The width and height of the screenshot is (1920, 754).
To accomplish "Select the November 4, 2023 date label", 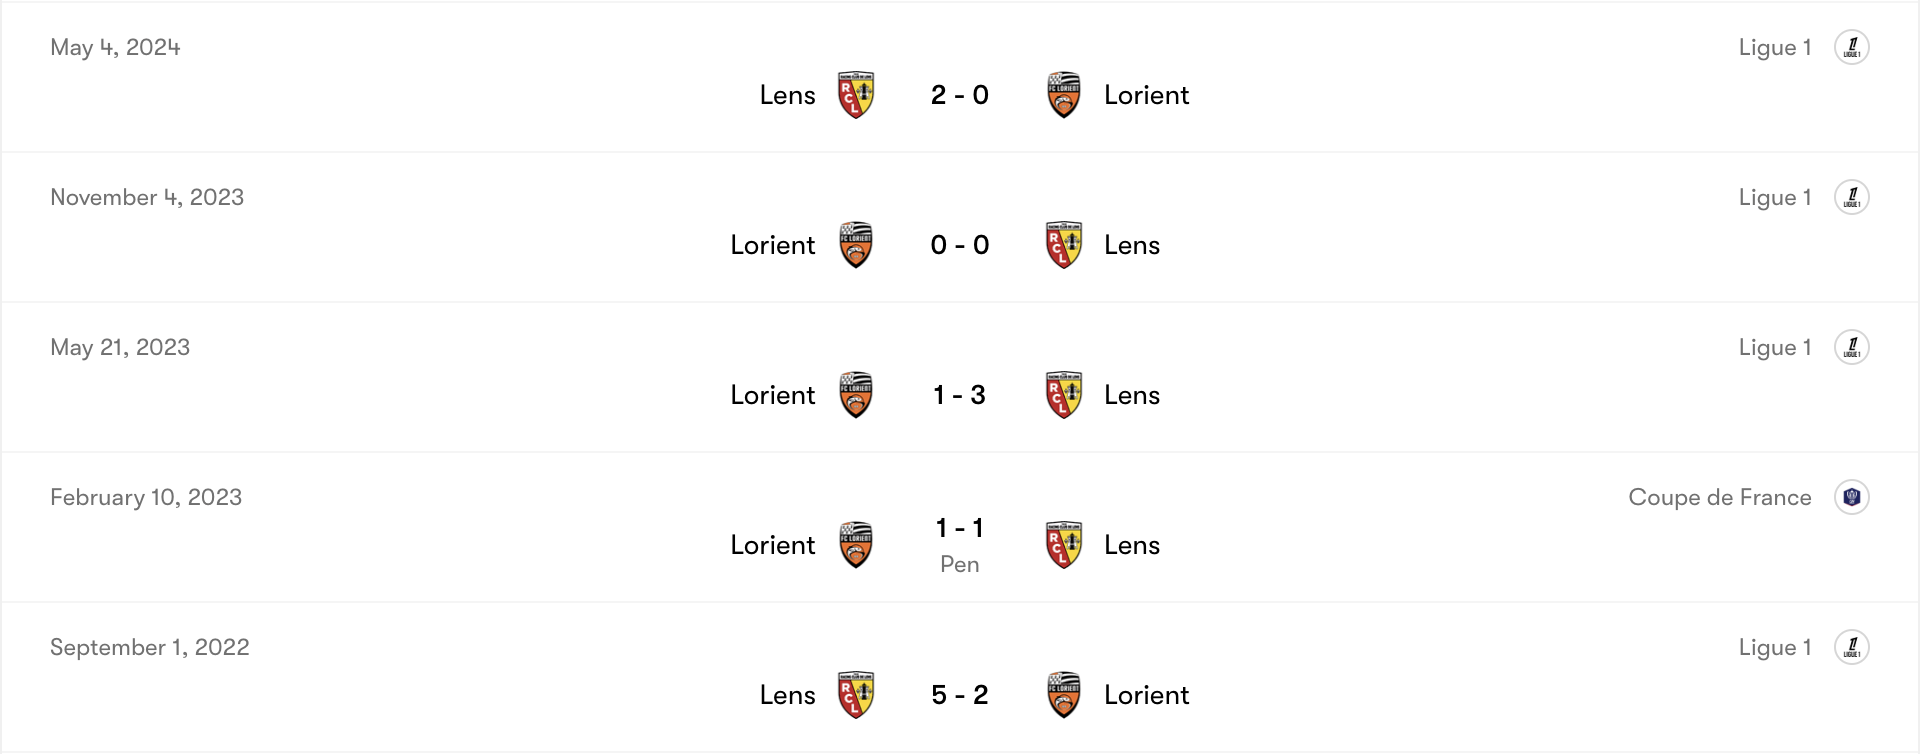I will point(146,197).
